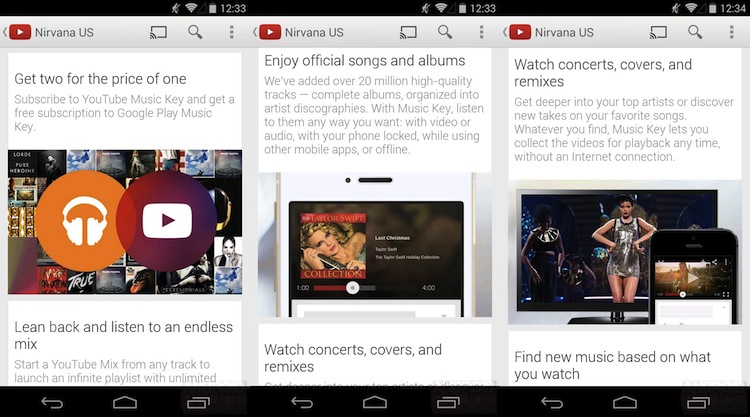Image resolution: width=750 pixels, height=417 pixels.
Task: Tap Android home button on right screen
Action: pyautogui.click(x=625, y=403)
